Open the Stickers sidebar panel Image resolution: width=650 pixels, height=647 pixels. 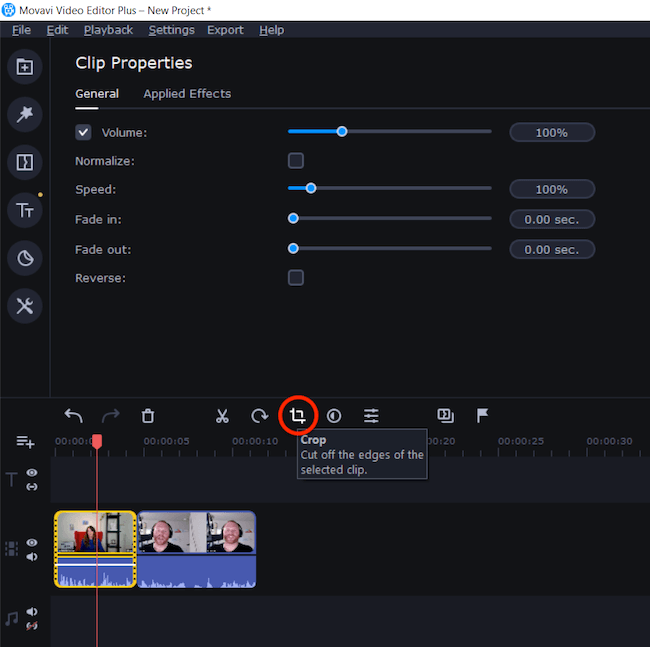25,258
